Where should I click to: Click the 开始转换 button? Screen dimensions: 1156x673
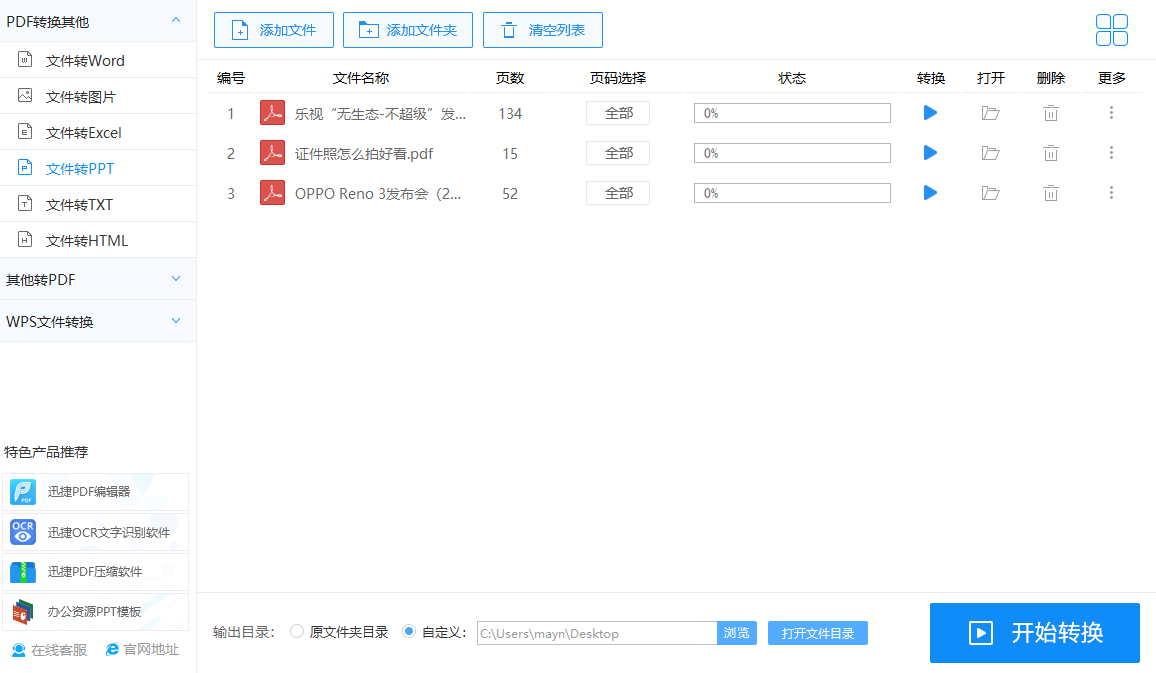pos(1035,632)
